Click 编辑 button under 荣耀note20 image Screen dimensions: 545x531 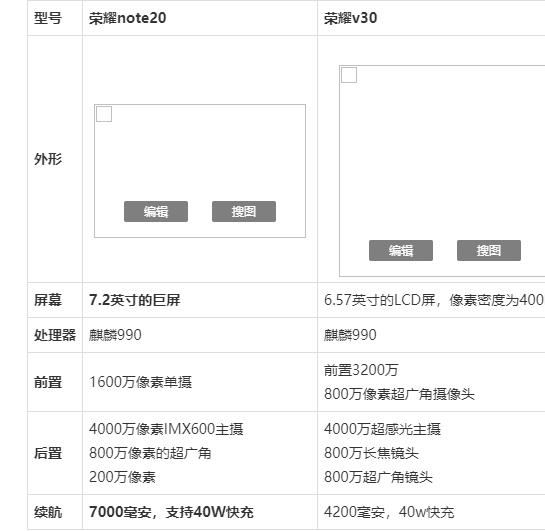click(156, 211)
